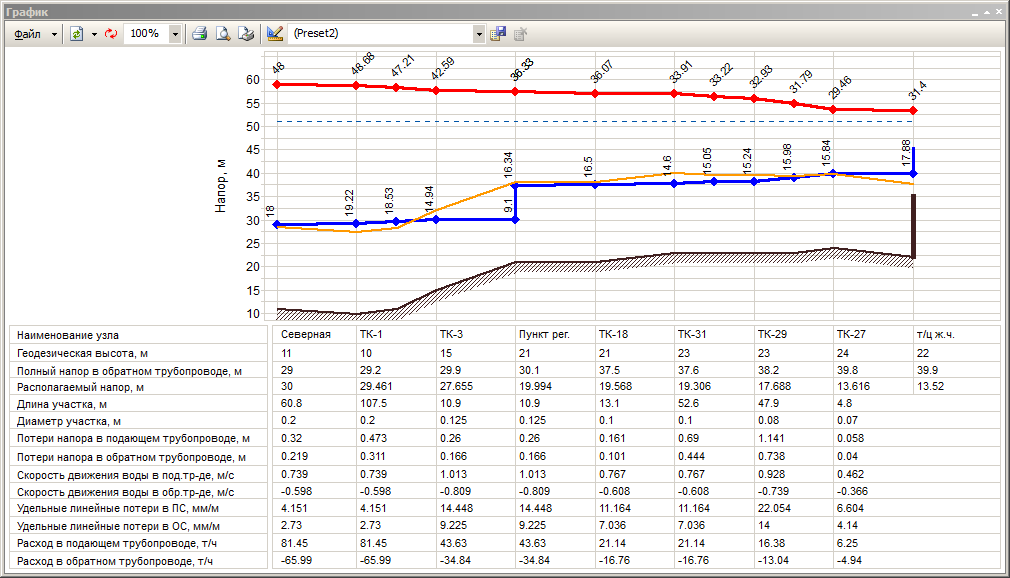
Task: Open the 100% zoom level dropdown
Action: pyautogui.click(x=176, y=33)
